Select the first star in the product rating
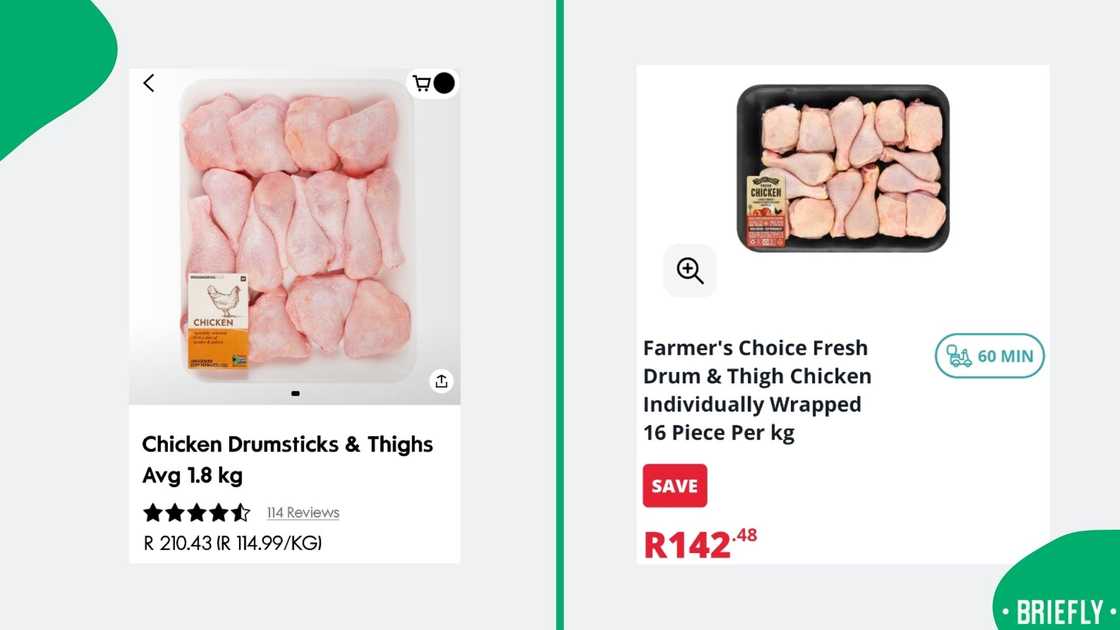 (x=154, y=512)
